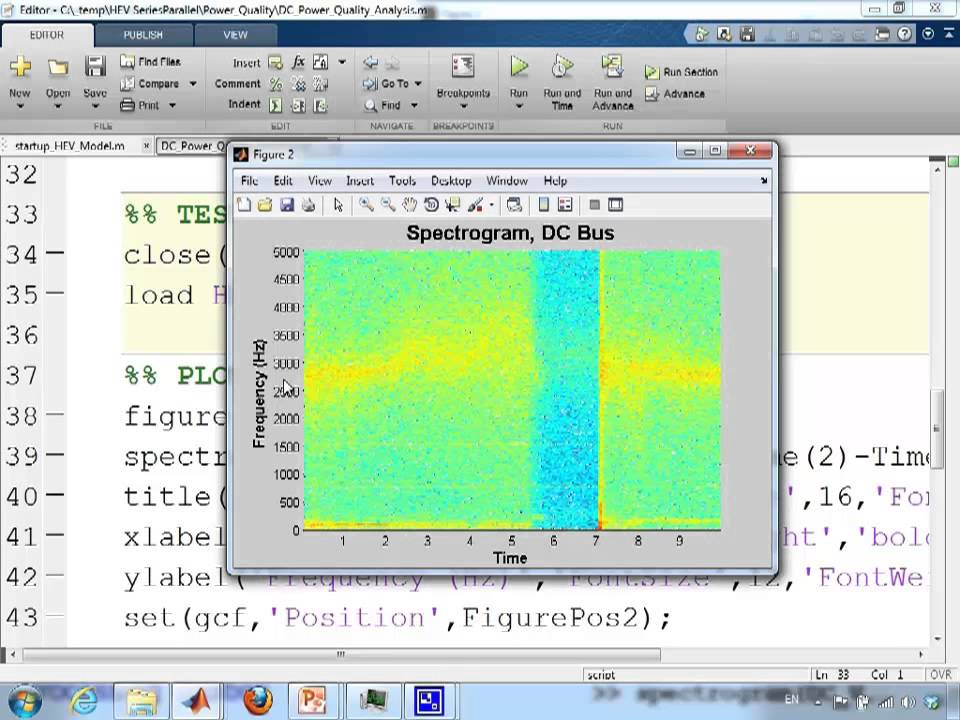Expand the Go To dropdown arrow
960x720 pixels.
click(x=418, y=83)
